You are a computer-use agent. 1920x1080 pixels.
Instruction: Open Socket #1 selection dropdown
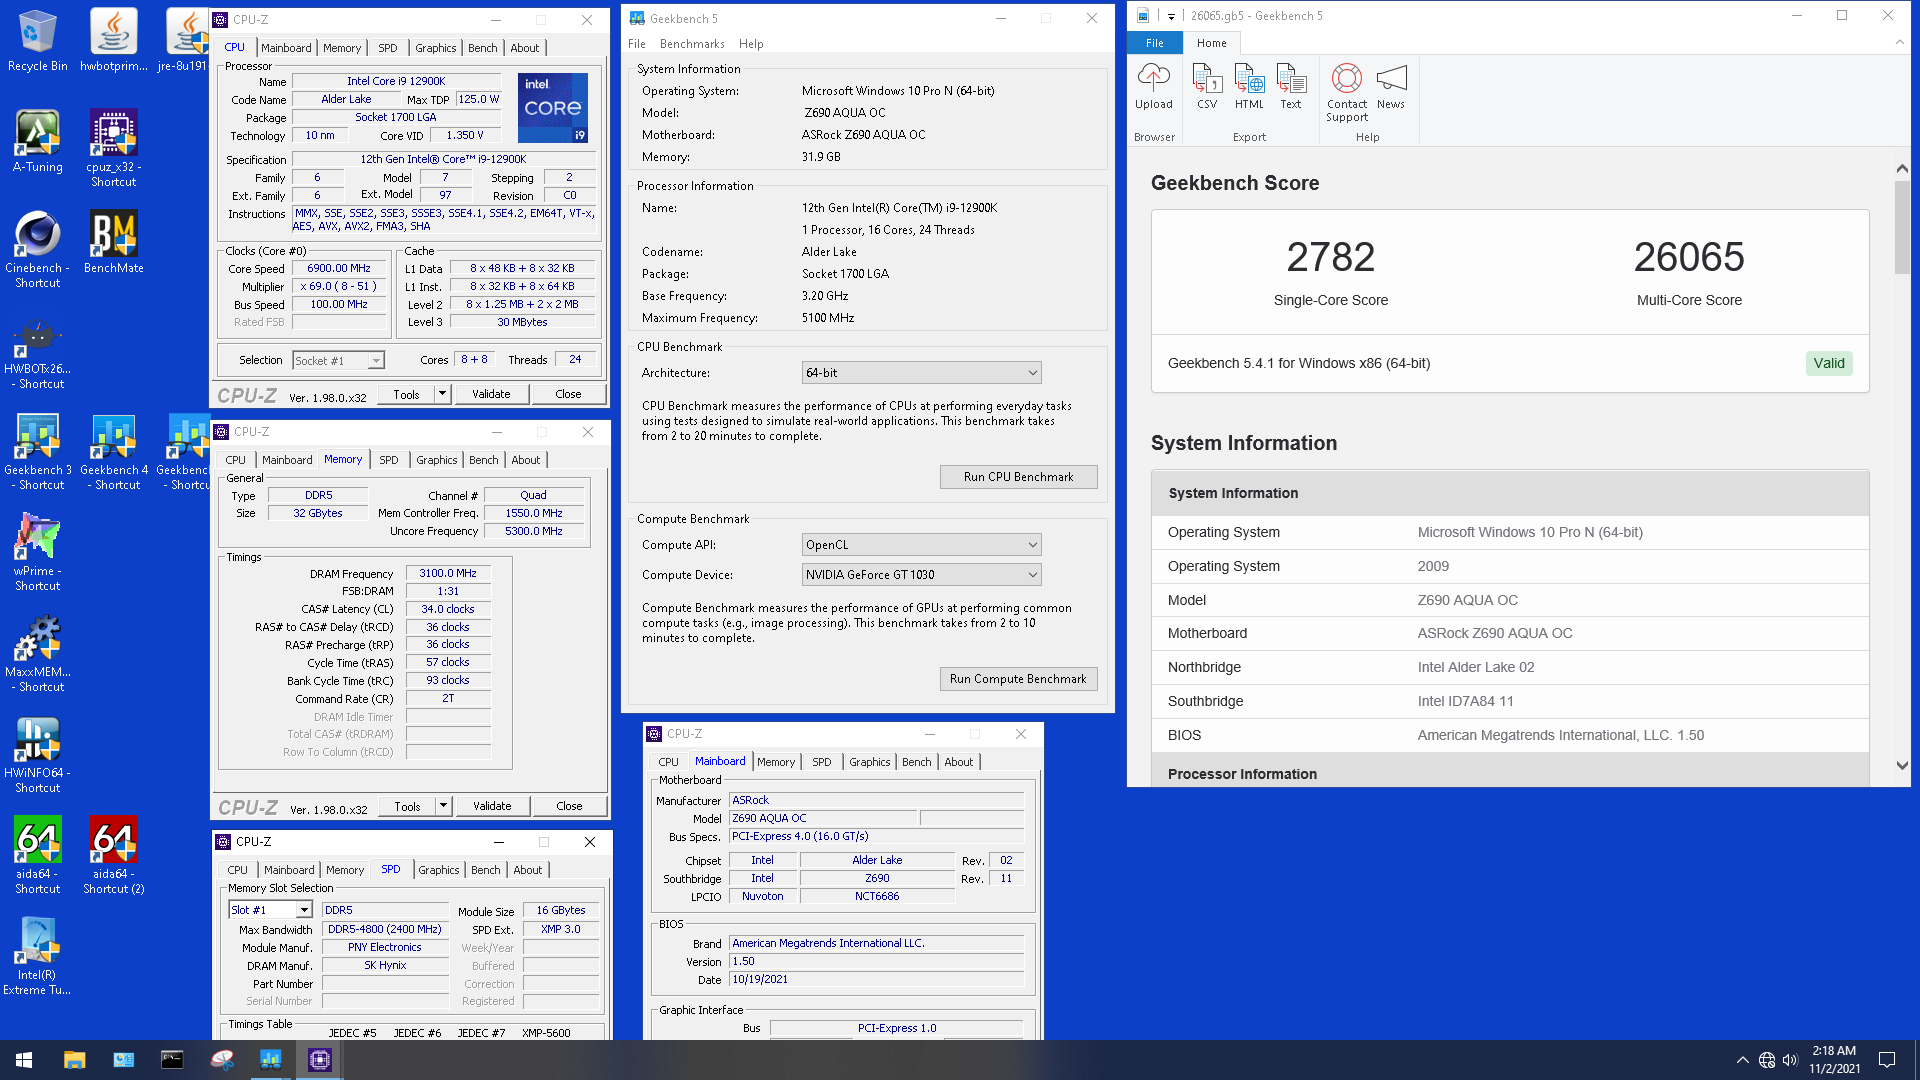(338, 360)
